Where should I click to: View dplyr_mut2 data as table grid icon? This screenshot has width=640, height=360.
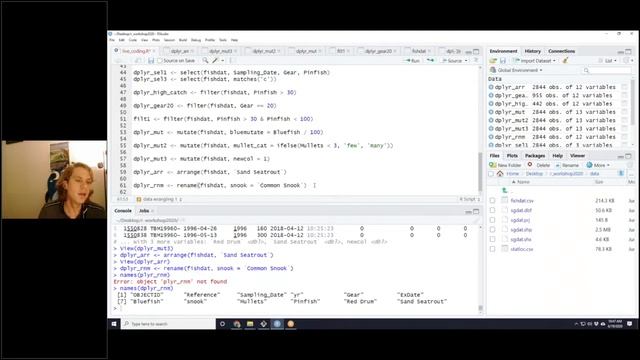point(624,120)
